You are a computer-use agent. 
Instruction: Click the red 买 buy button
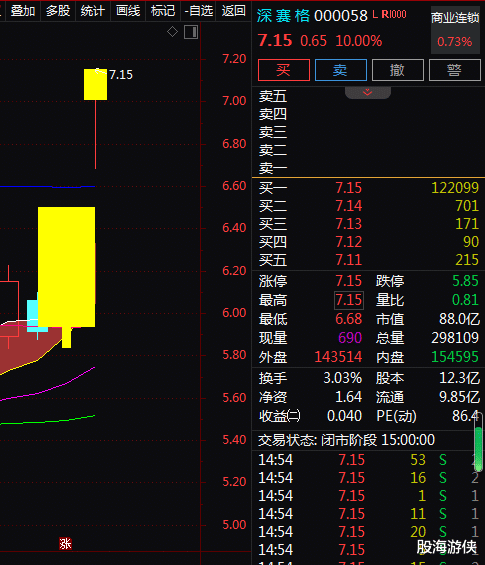tap(284, 70)
